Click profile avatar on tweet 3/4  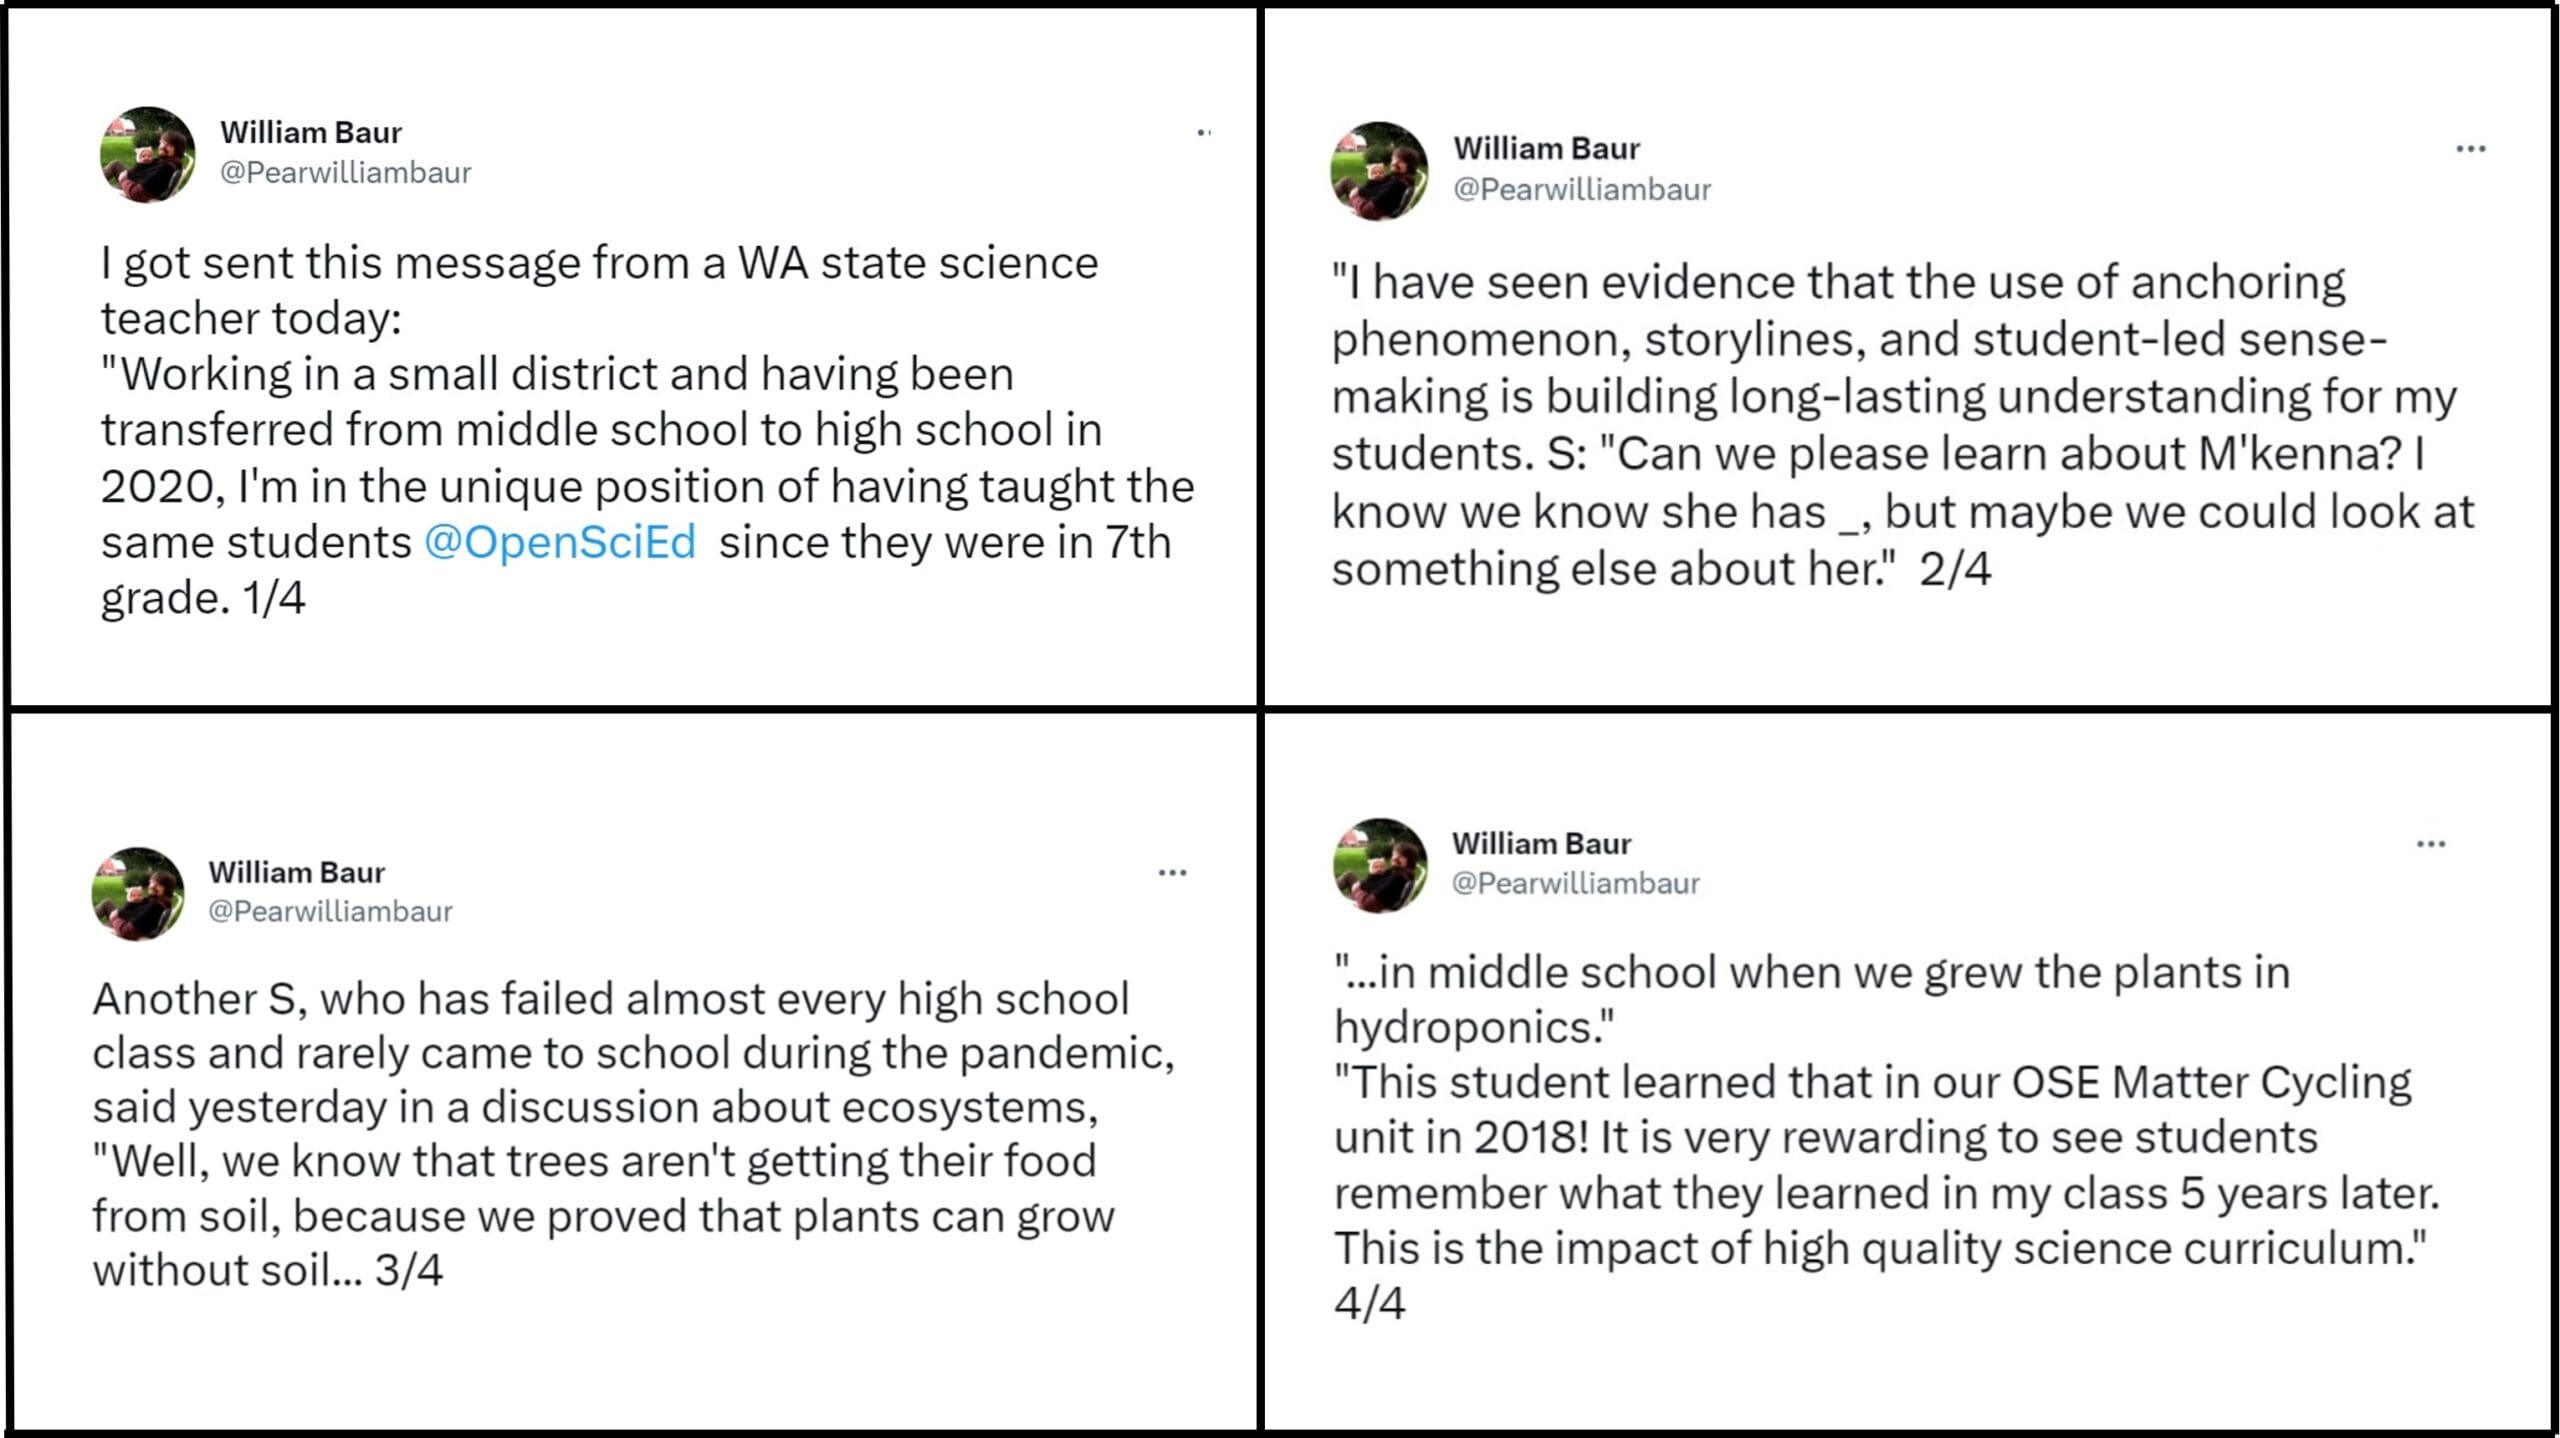tap(138, 893)
